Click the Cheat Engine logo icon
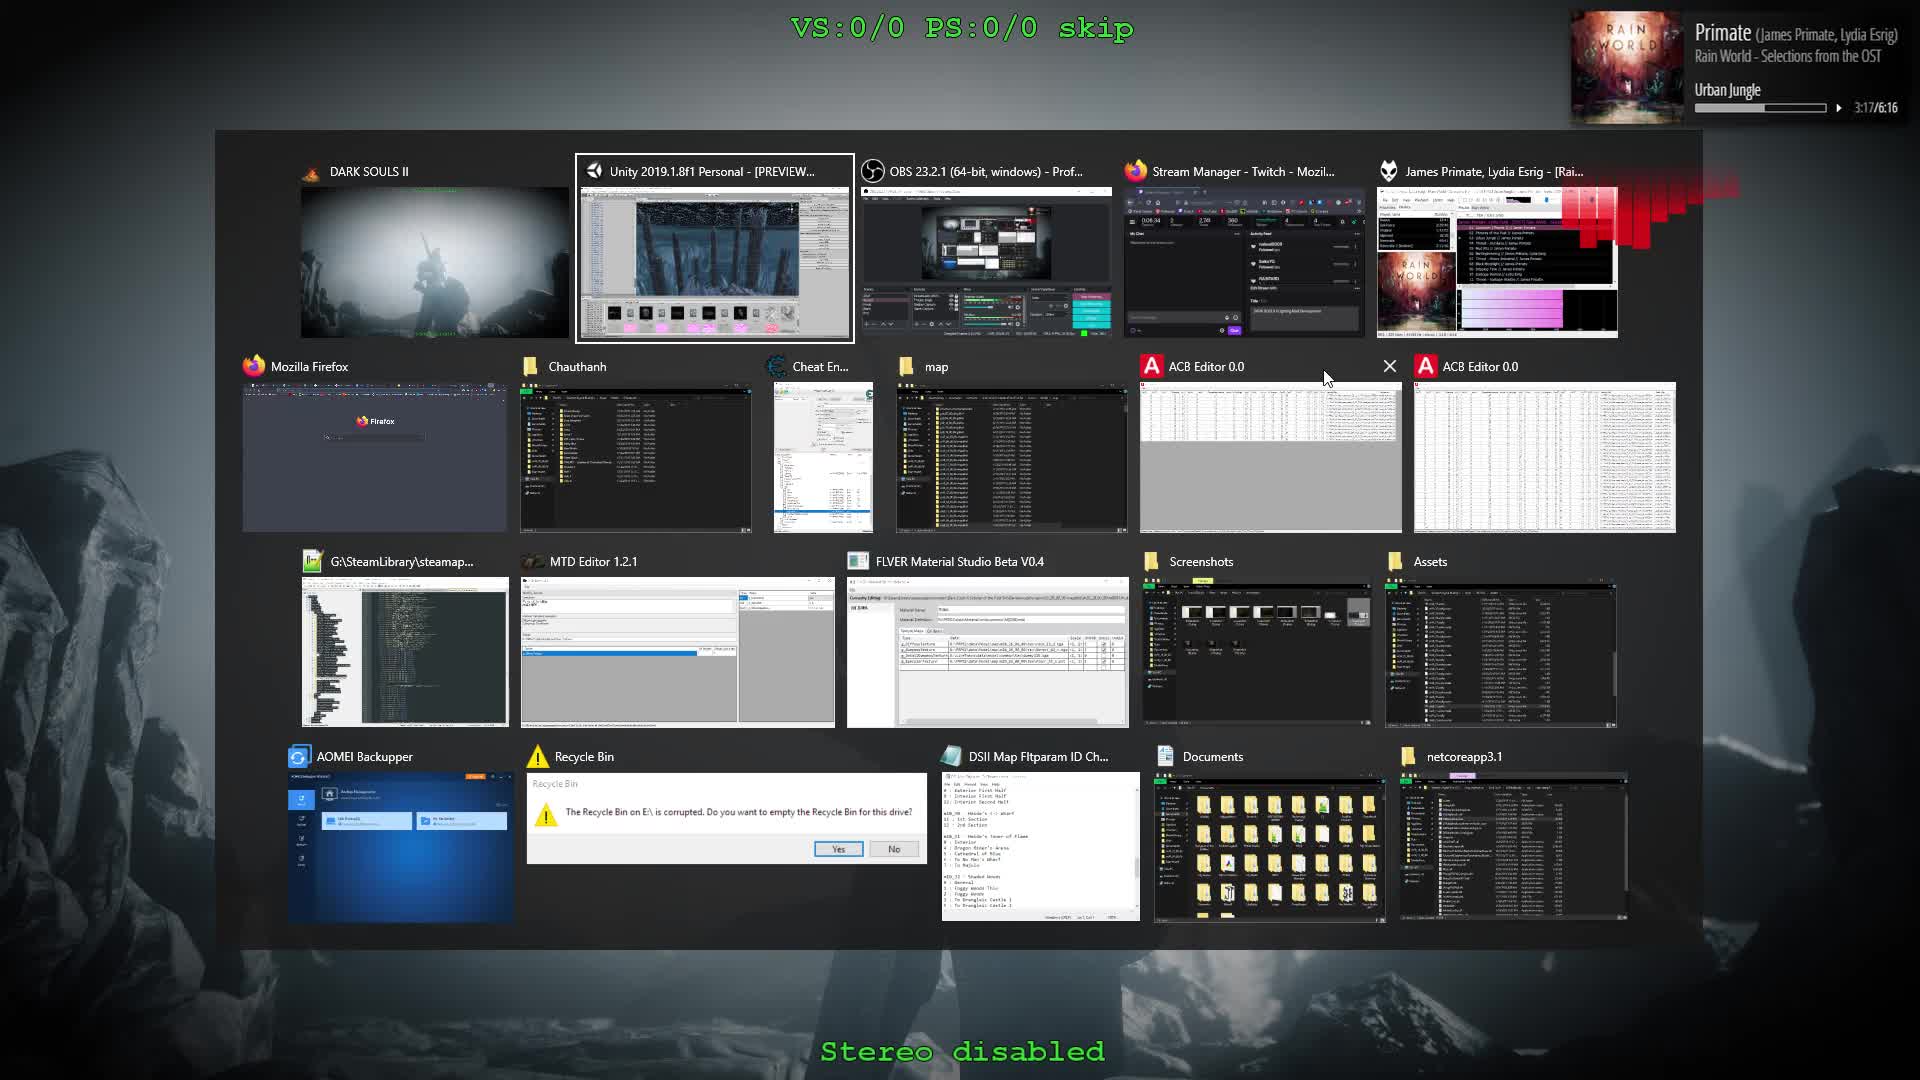1920x1080 pixels. (x=776, y=366)
